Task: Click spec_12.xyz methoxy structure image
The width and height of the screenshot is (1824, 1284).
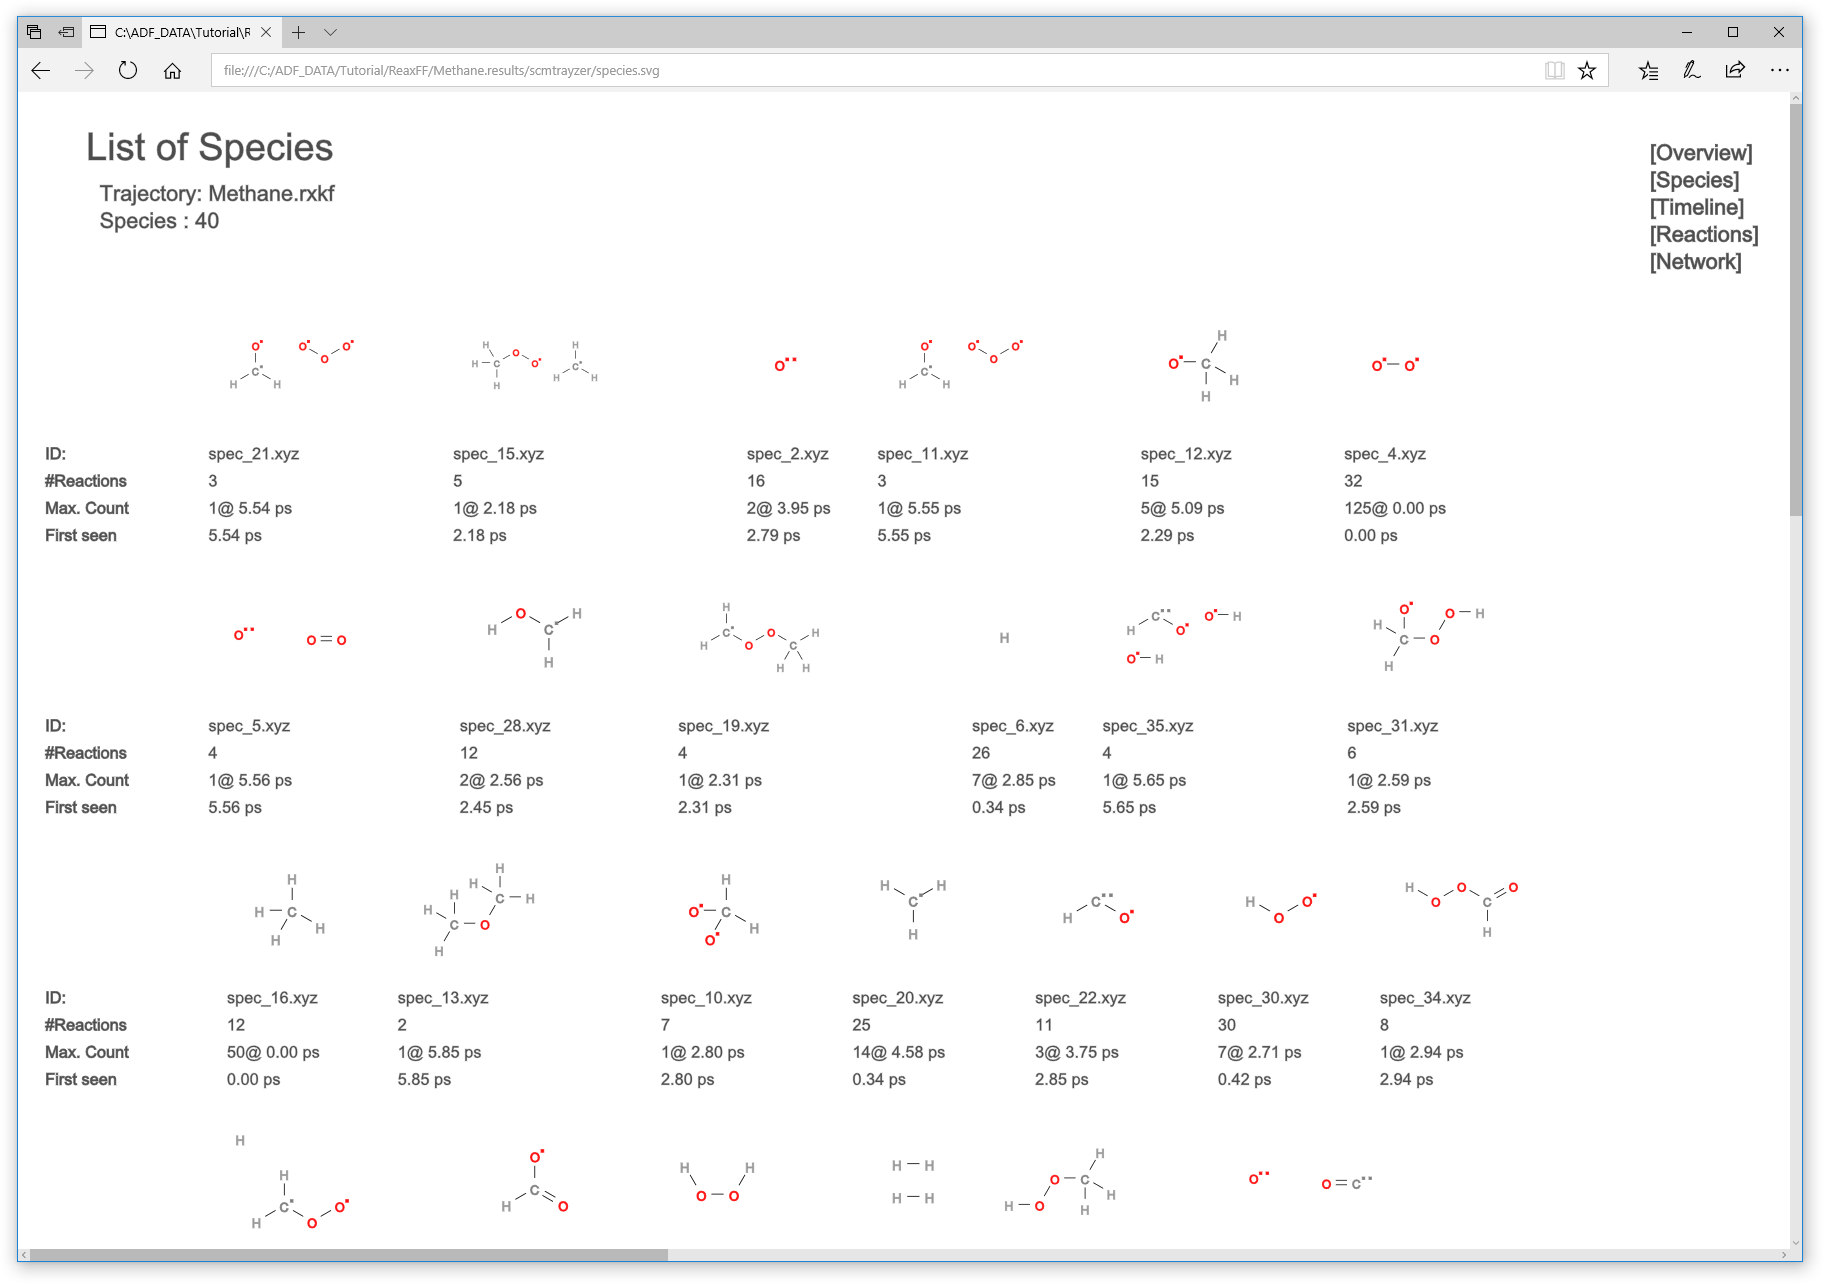Action: tap(1204, 365)
